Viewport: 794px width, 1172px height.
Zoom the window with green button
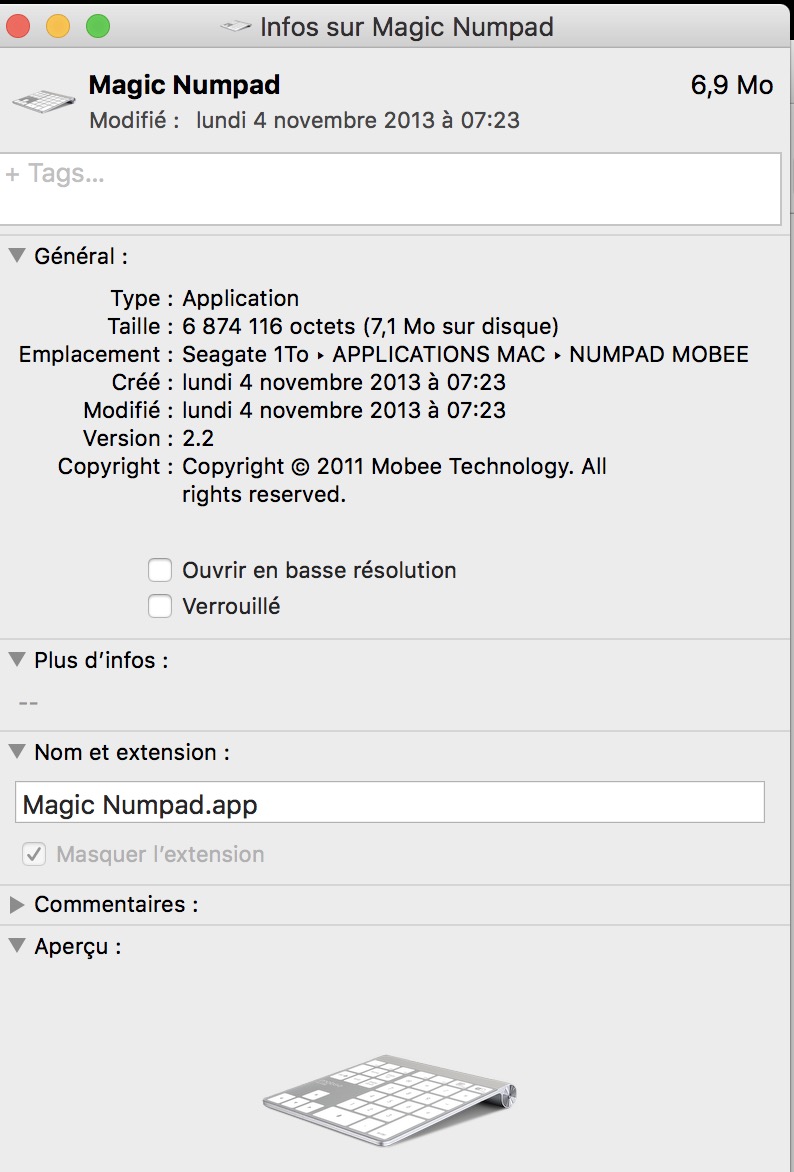98,27
